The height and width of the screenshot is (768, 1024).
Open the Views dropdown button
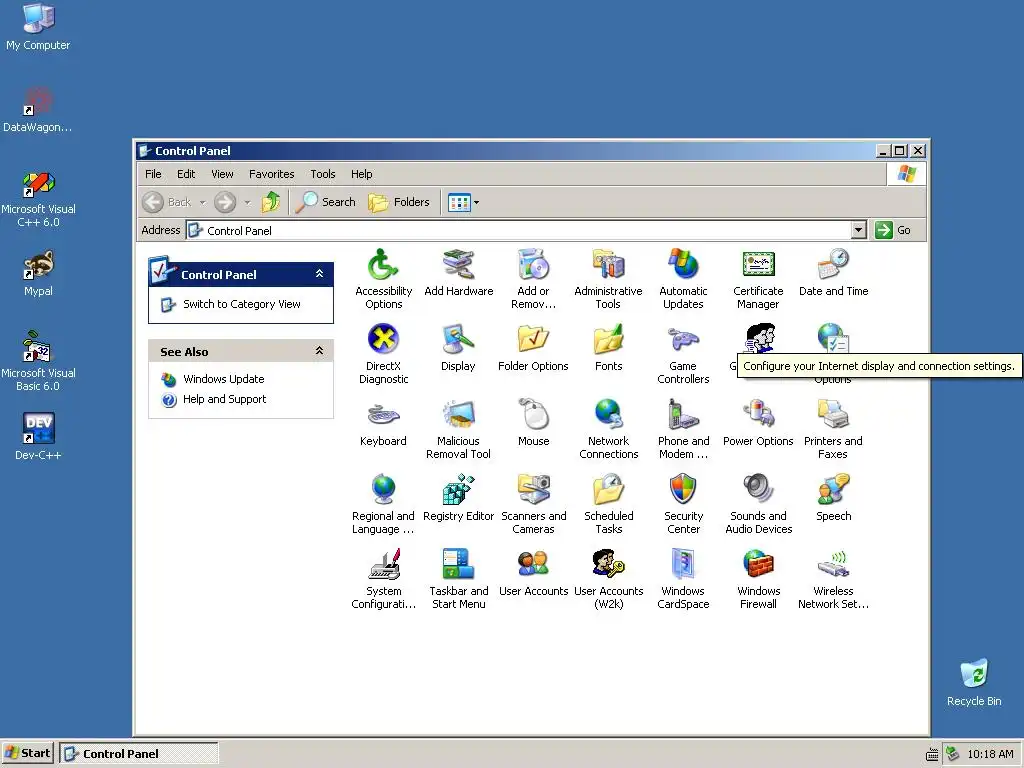tap(463, 202)
